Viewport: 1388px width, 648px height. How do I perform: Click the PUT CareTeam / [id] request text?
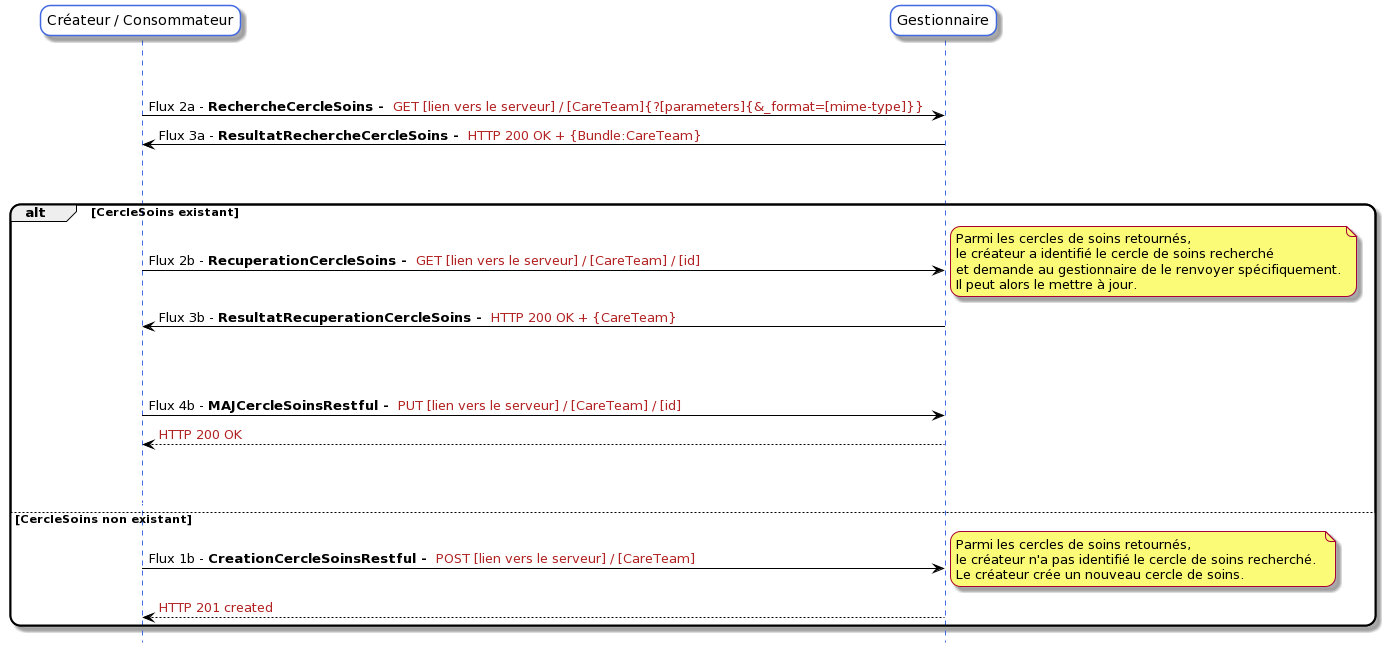pos(539,406)
